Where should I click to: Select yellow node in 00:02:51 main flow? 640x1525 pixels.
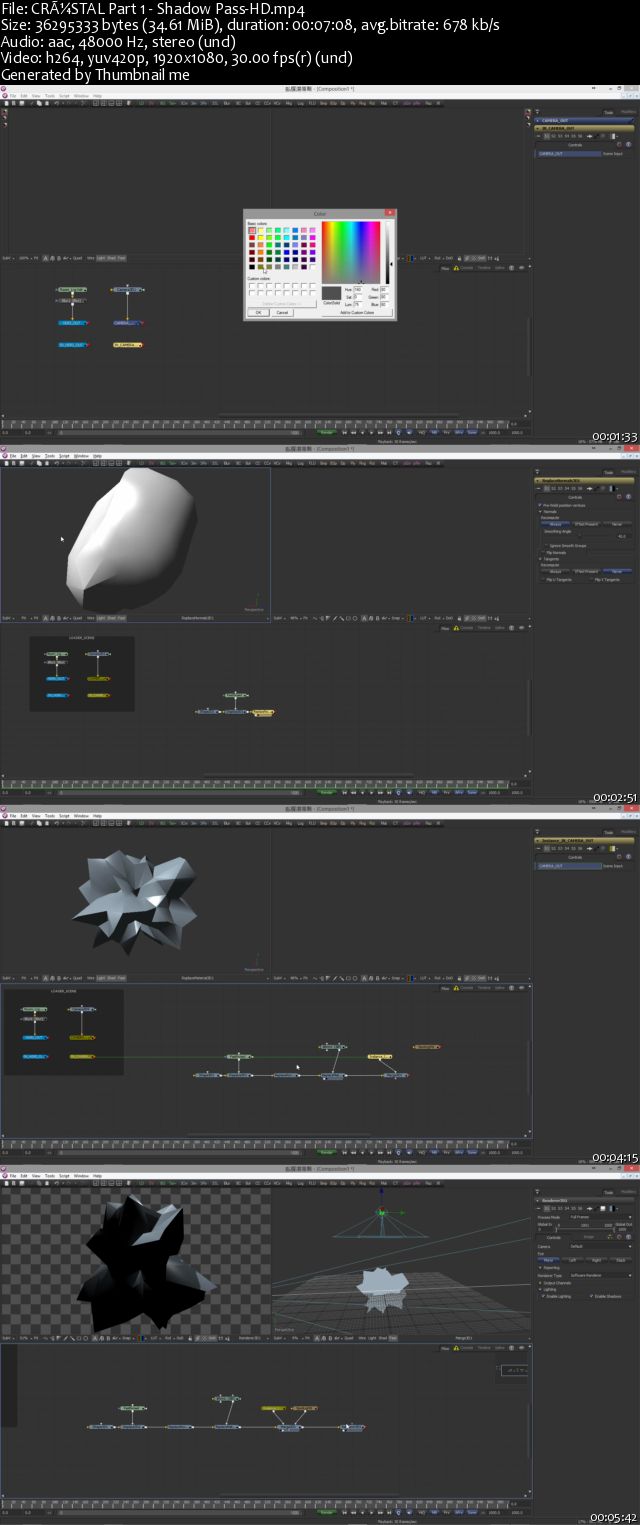(x=262, y=712)
